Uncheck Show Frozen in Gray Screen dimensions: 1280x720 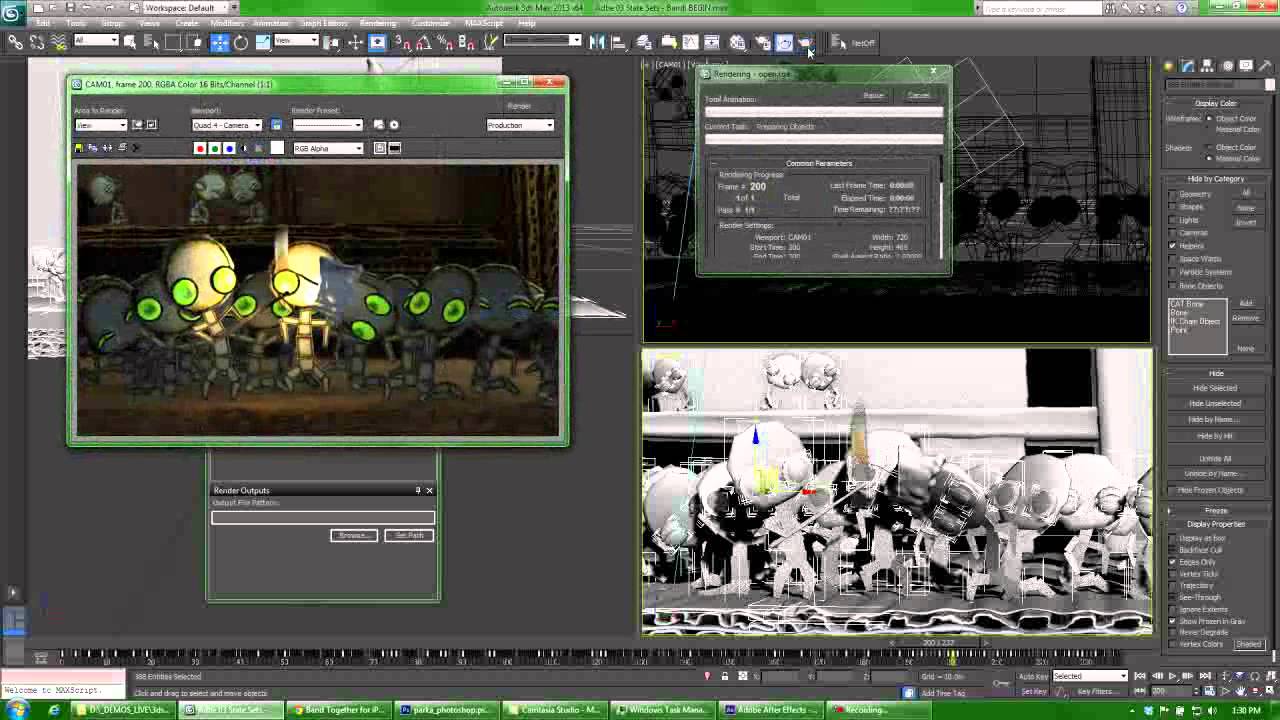click(1173, 621)
